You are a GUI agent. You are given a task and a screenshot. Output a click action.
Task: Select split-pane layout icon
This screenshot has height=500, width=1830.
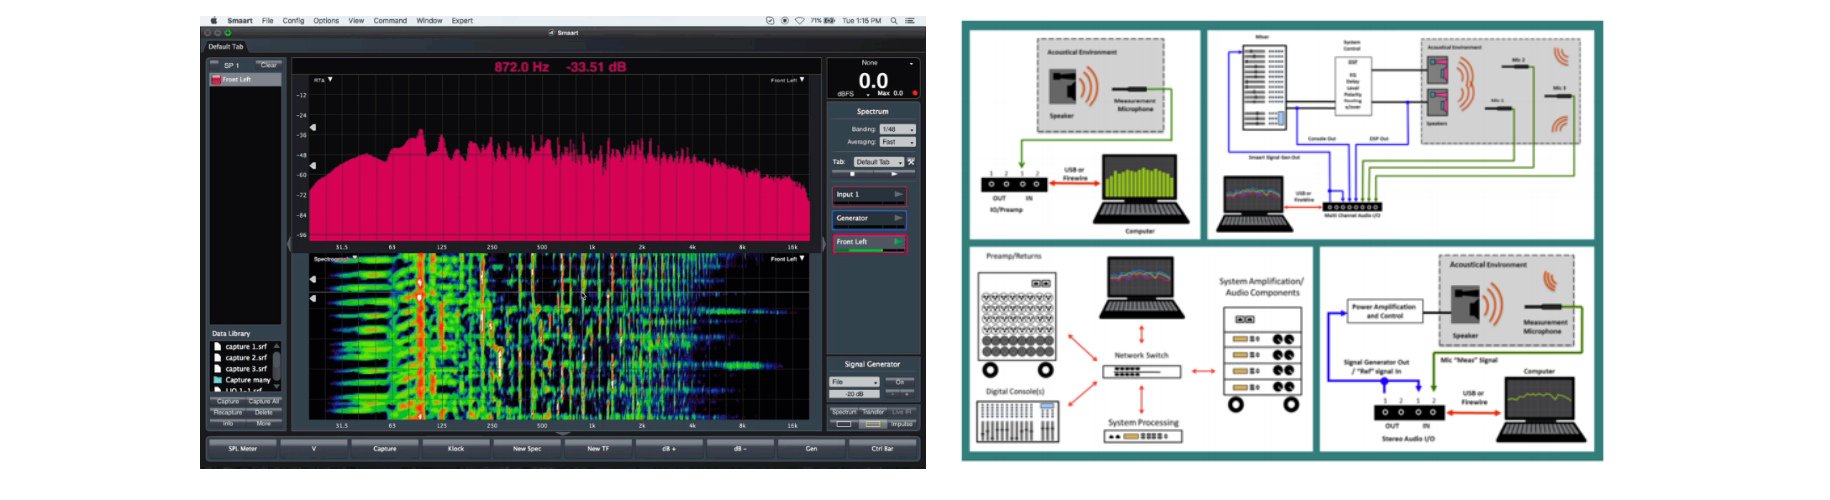tap(873, 424)
